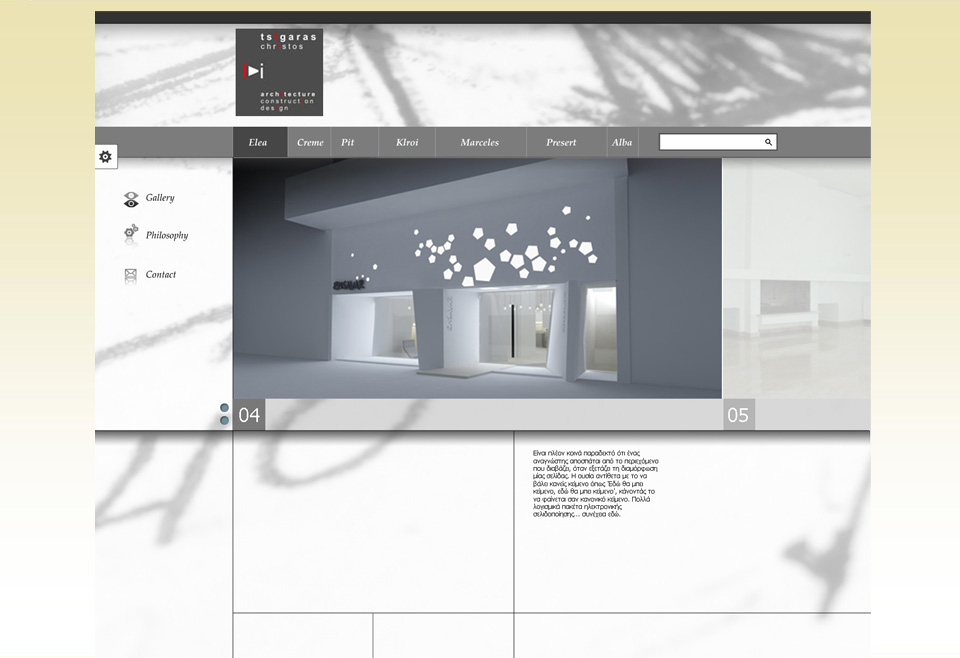Switch to the Creme tab
Viewport: 960px width, 658px height.
coord(310,142)
